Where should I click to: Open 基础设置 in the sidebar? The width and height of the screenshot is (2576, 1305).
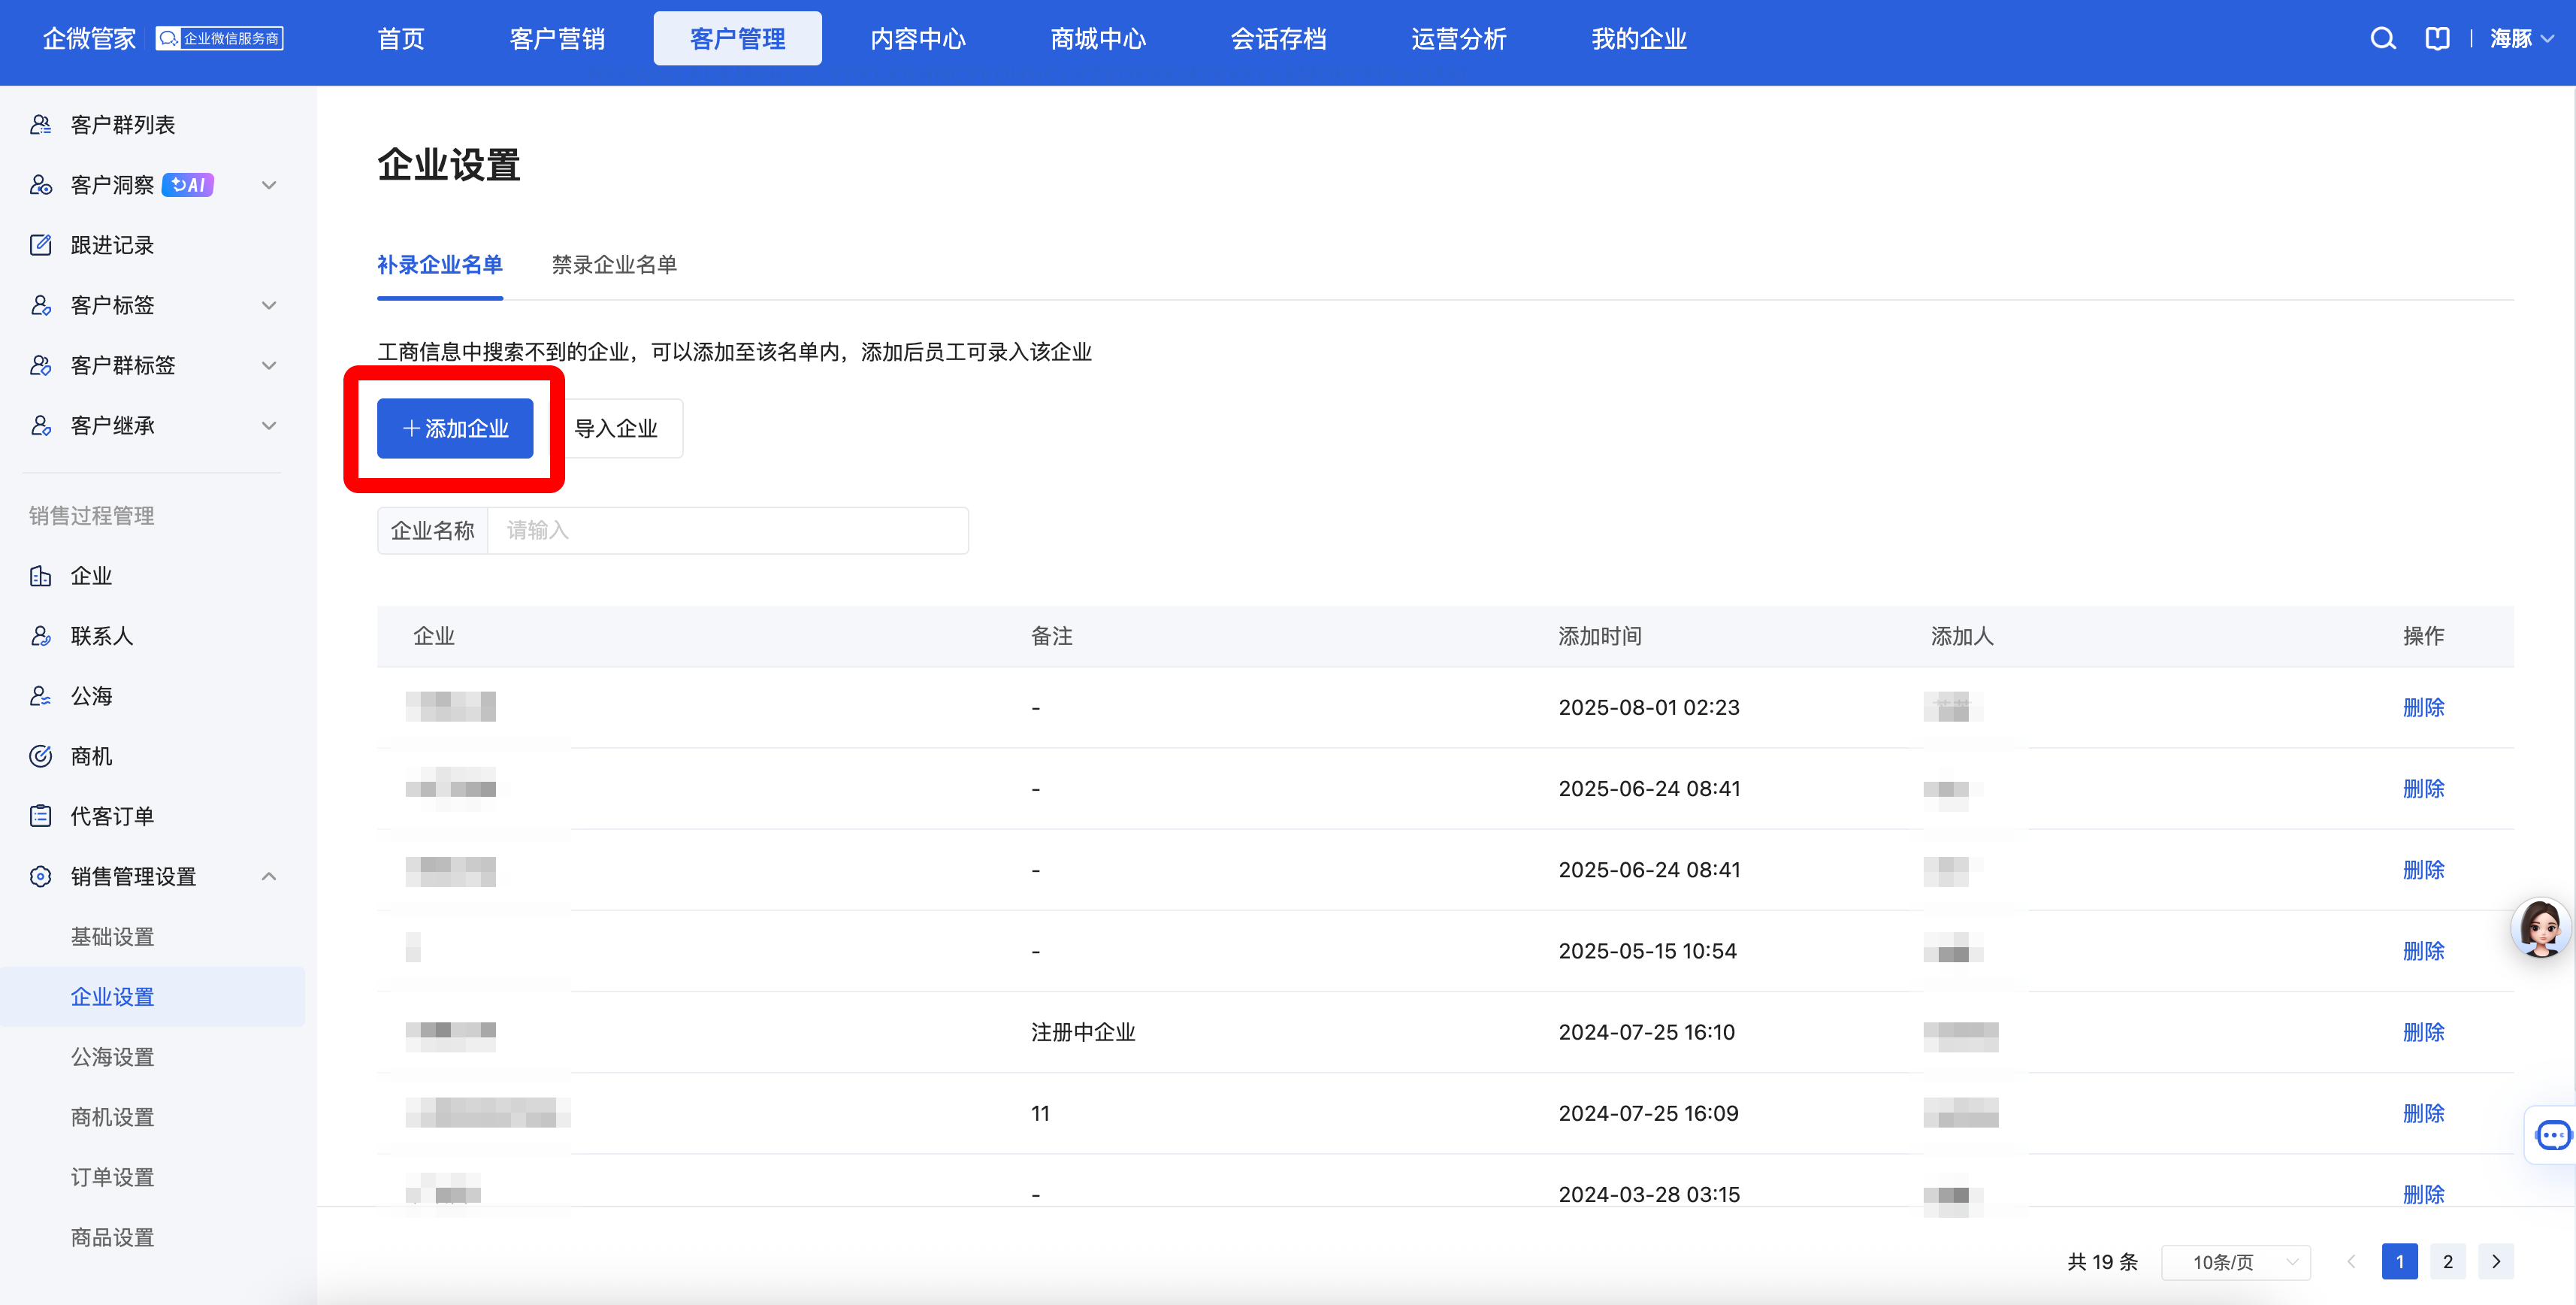coord(112,937)
